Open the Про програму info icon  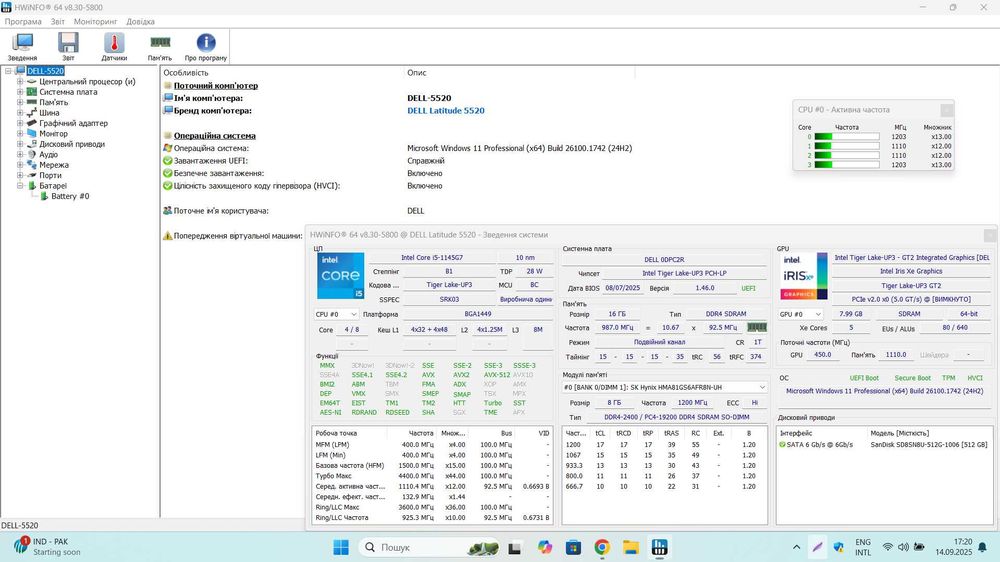coord(205,47)
